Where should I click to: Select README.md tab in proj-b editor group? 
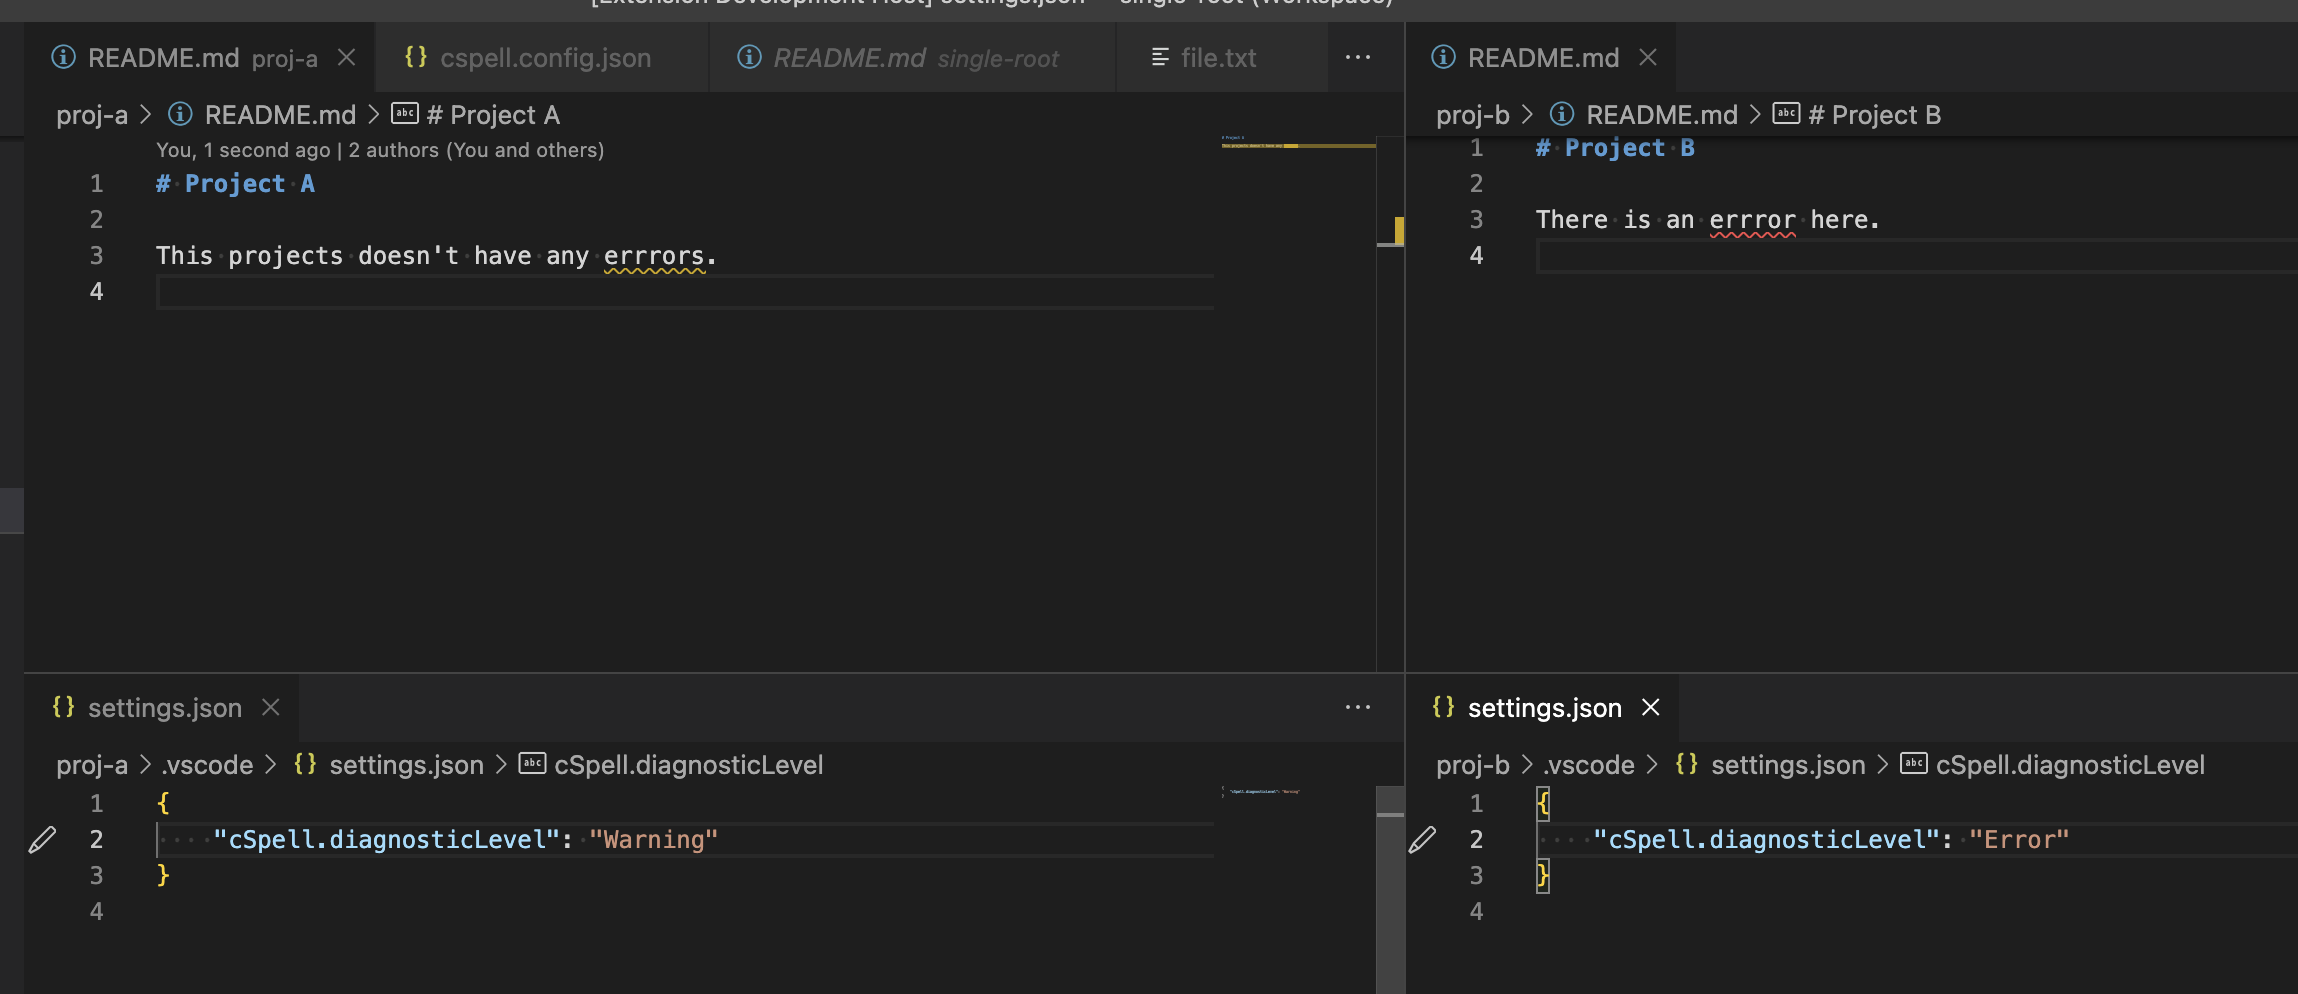point(1543,58)
